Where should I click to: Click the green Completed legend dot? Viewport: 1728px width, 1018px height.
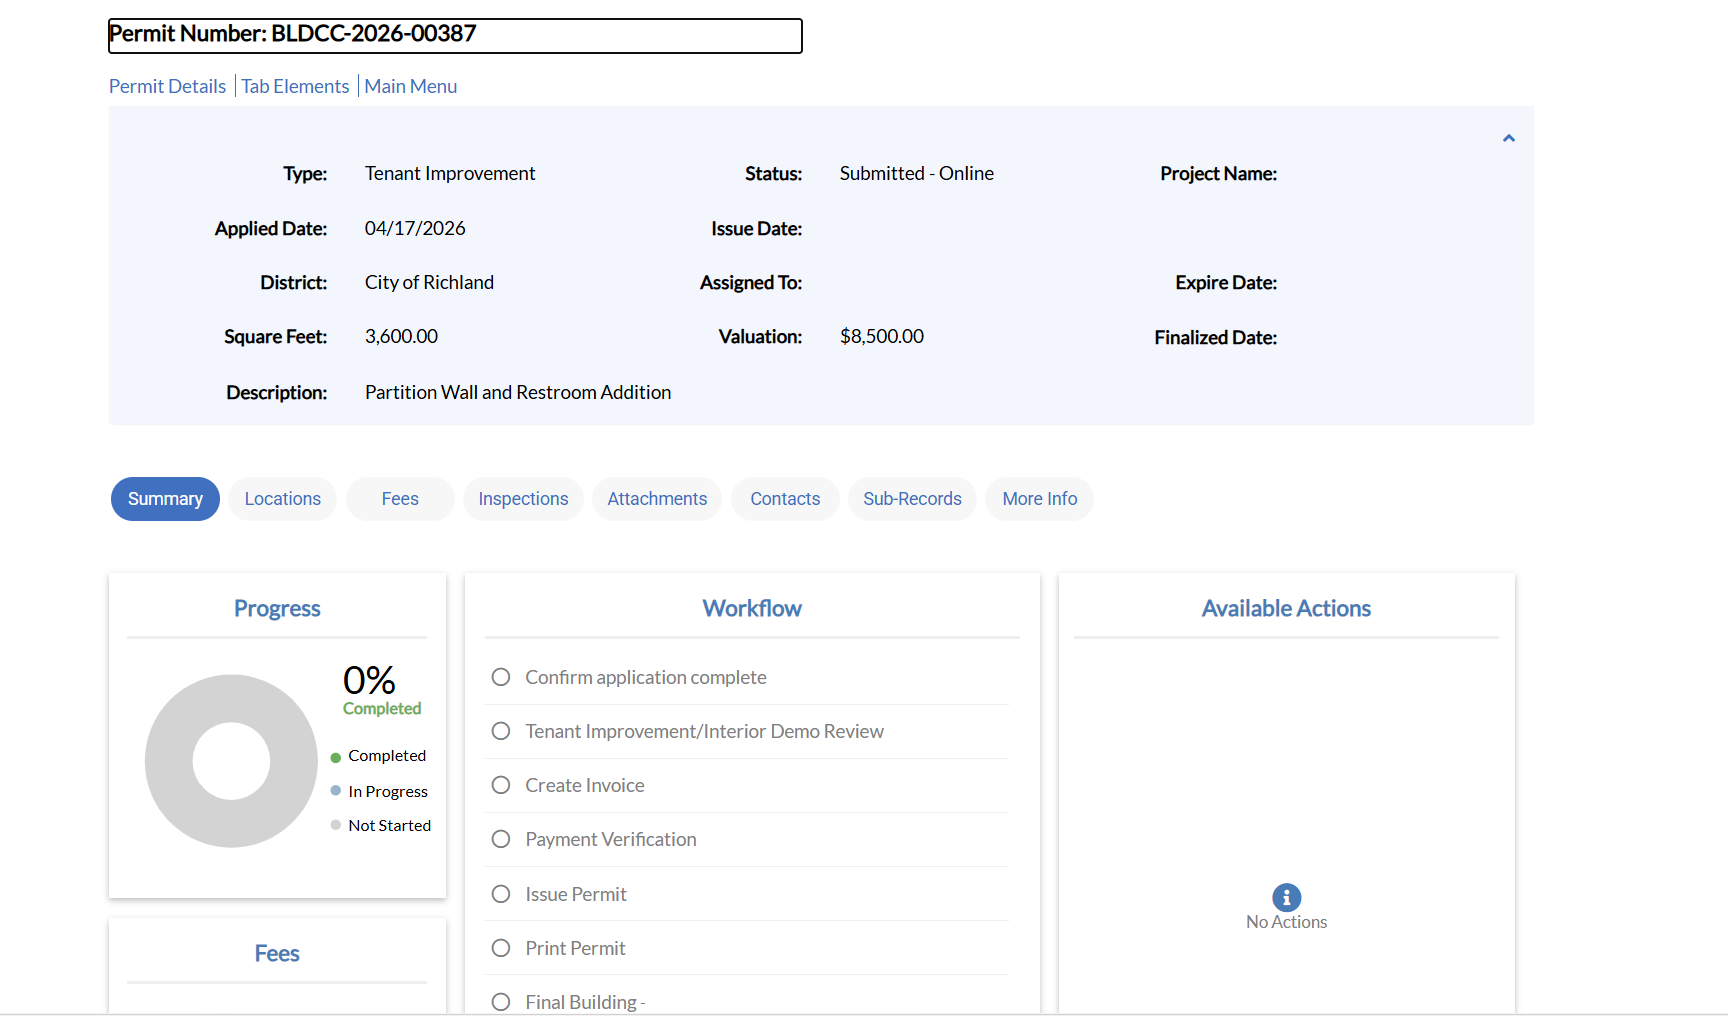336,757
